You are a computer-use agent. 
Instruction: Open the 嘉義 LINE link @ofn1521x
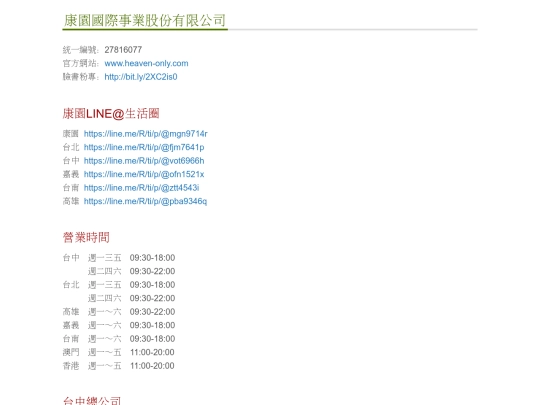144,174
